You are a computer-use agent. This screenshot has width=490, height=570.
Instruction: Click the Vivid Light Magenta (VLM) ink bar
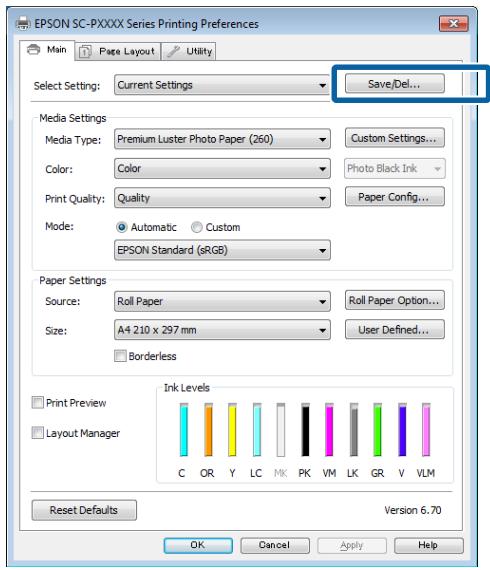tap(426, 429)
